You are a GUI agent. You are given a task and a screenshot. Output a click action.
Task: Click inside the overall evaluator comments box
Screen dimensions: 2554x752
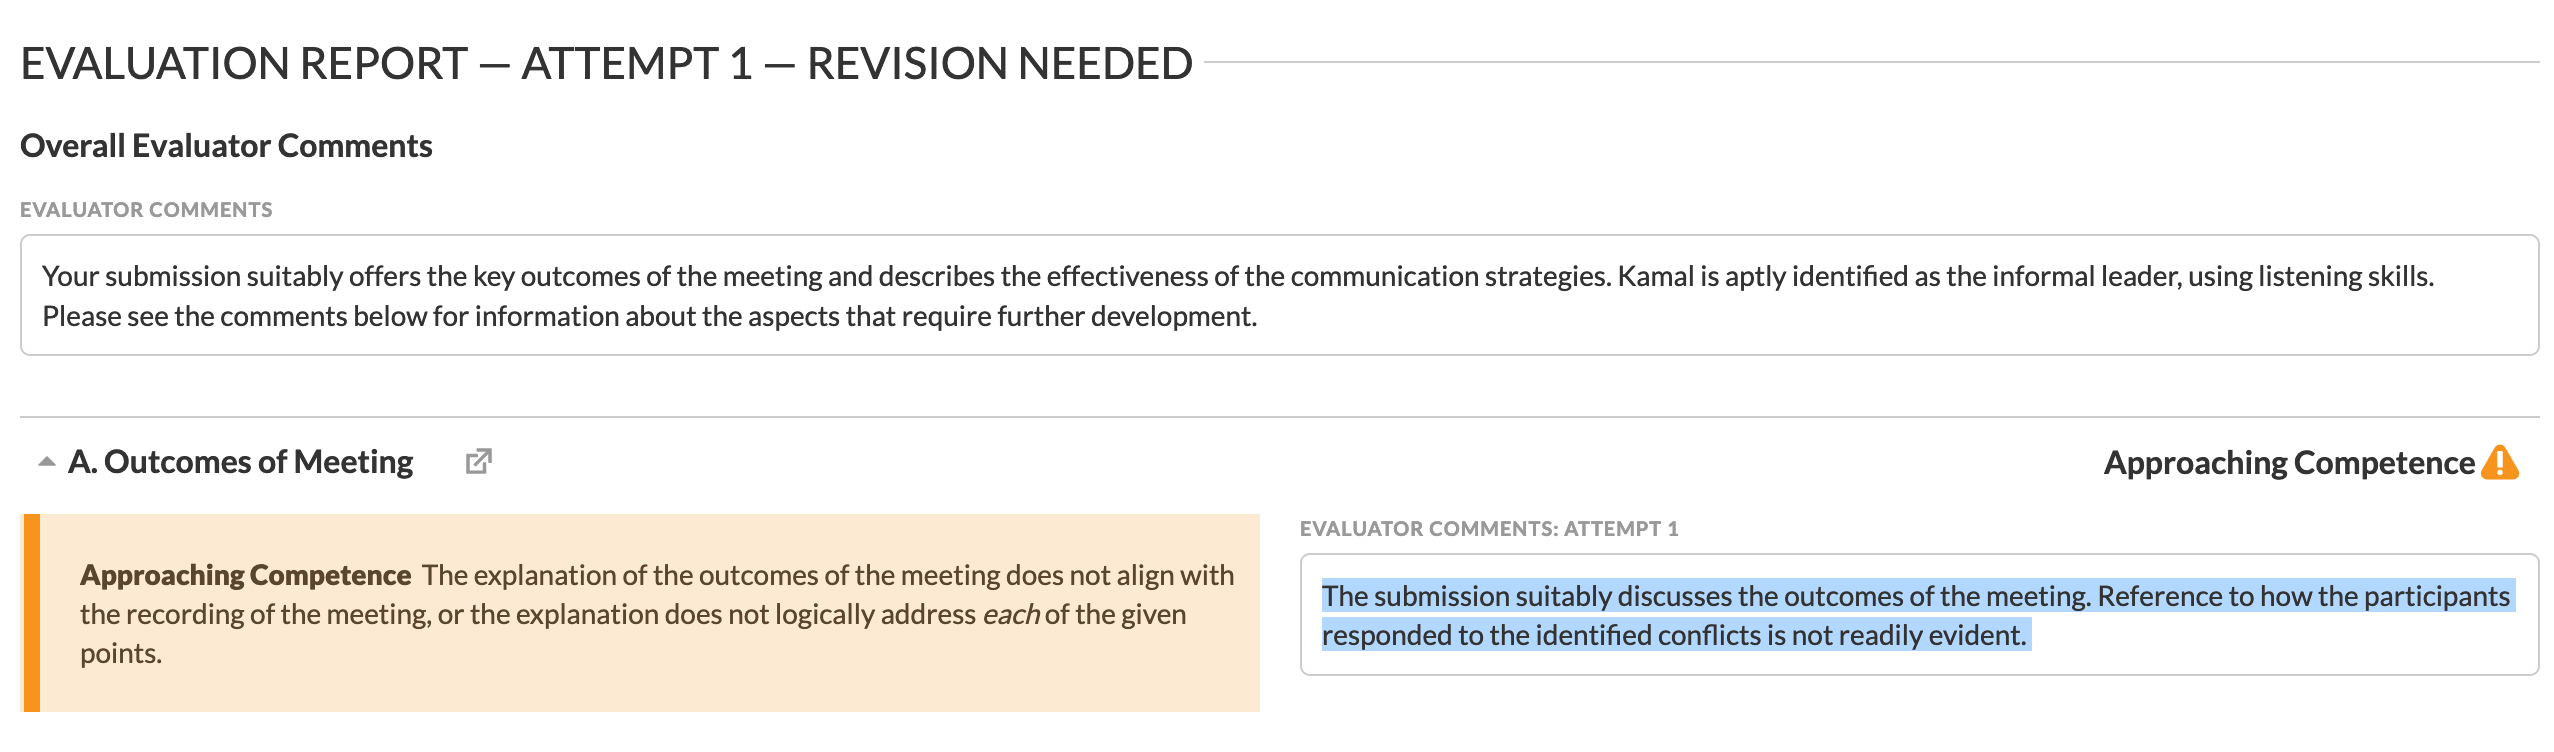click(1278, 295)
